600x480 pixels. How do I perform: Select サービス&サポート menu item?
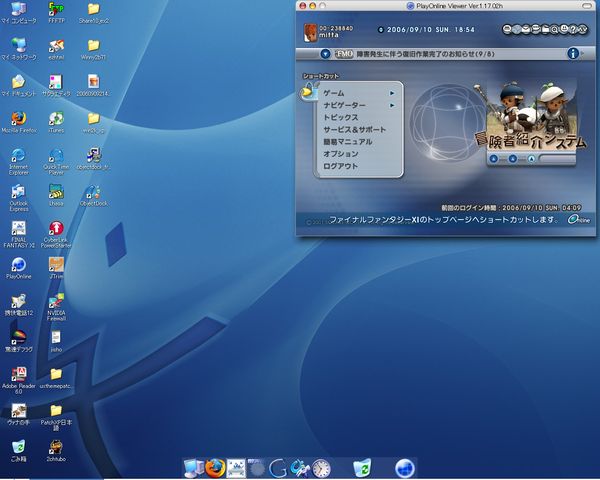(x=354, y=130)
